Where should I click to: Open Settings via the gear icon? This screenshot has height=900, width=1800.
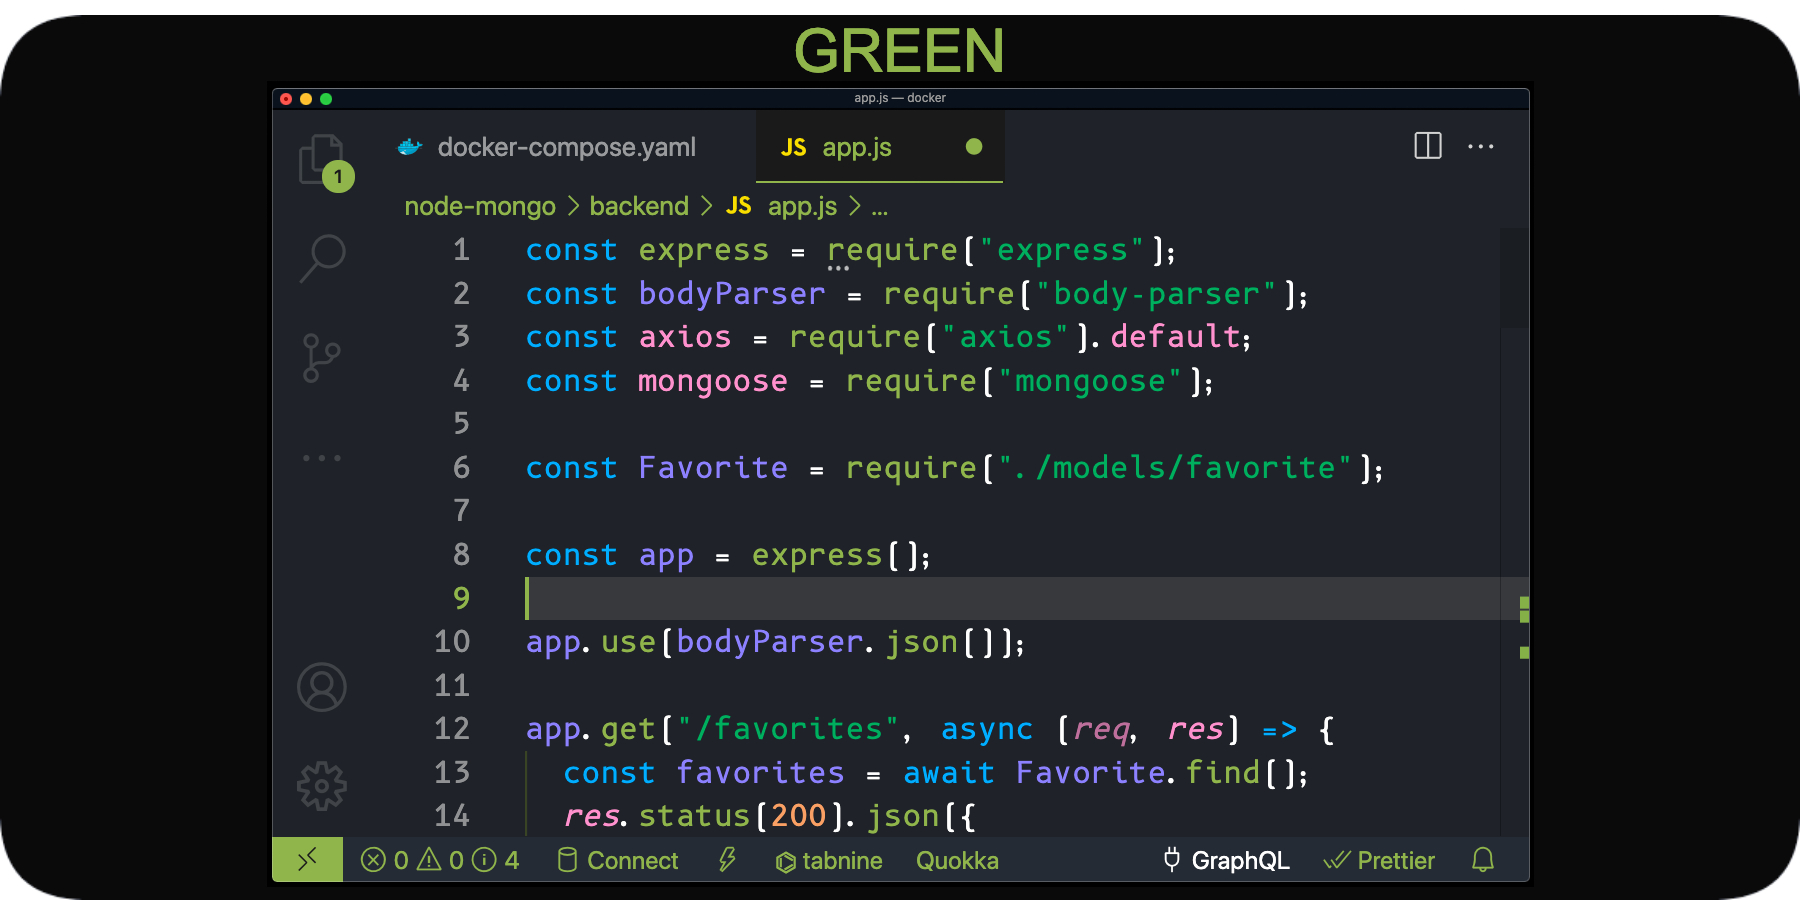[x=321, y=786]
